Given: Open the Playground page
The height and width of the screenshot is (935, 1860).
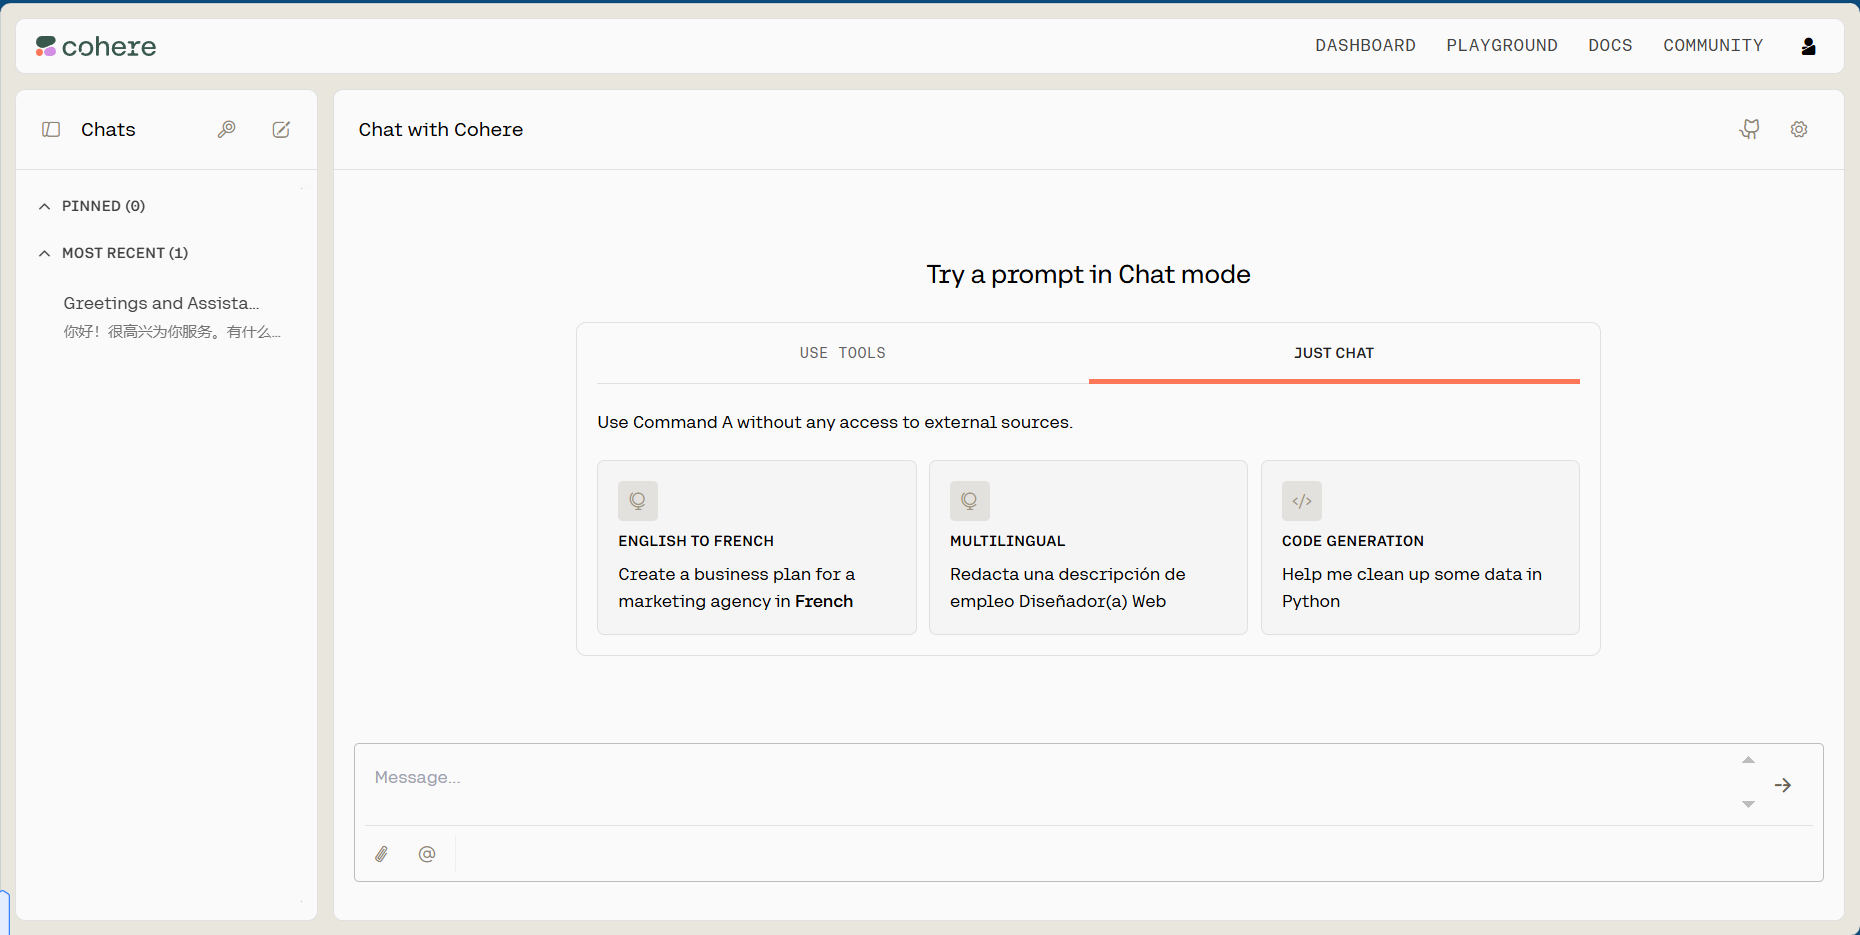Looking at the screenshot, I should [1502, 46].
